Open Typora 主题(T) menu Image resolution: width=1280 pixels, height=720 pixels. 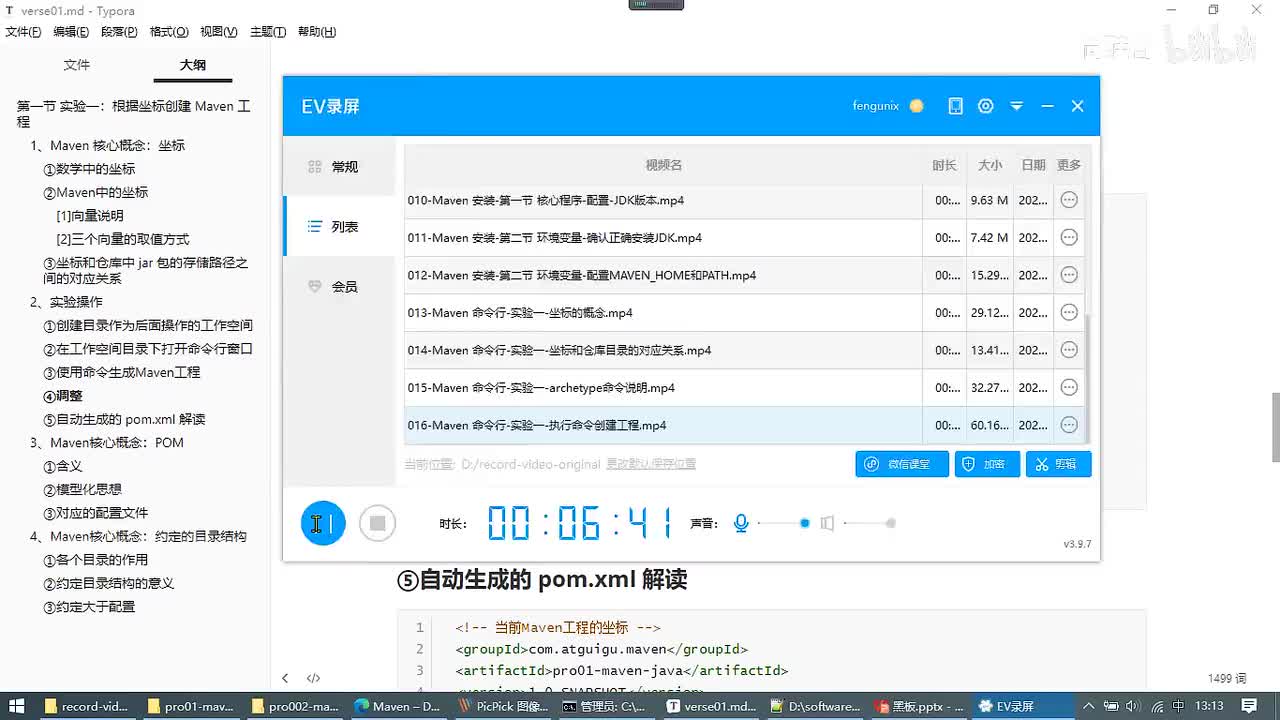pos(268,32)
